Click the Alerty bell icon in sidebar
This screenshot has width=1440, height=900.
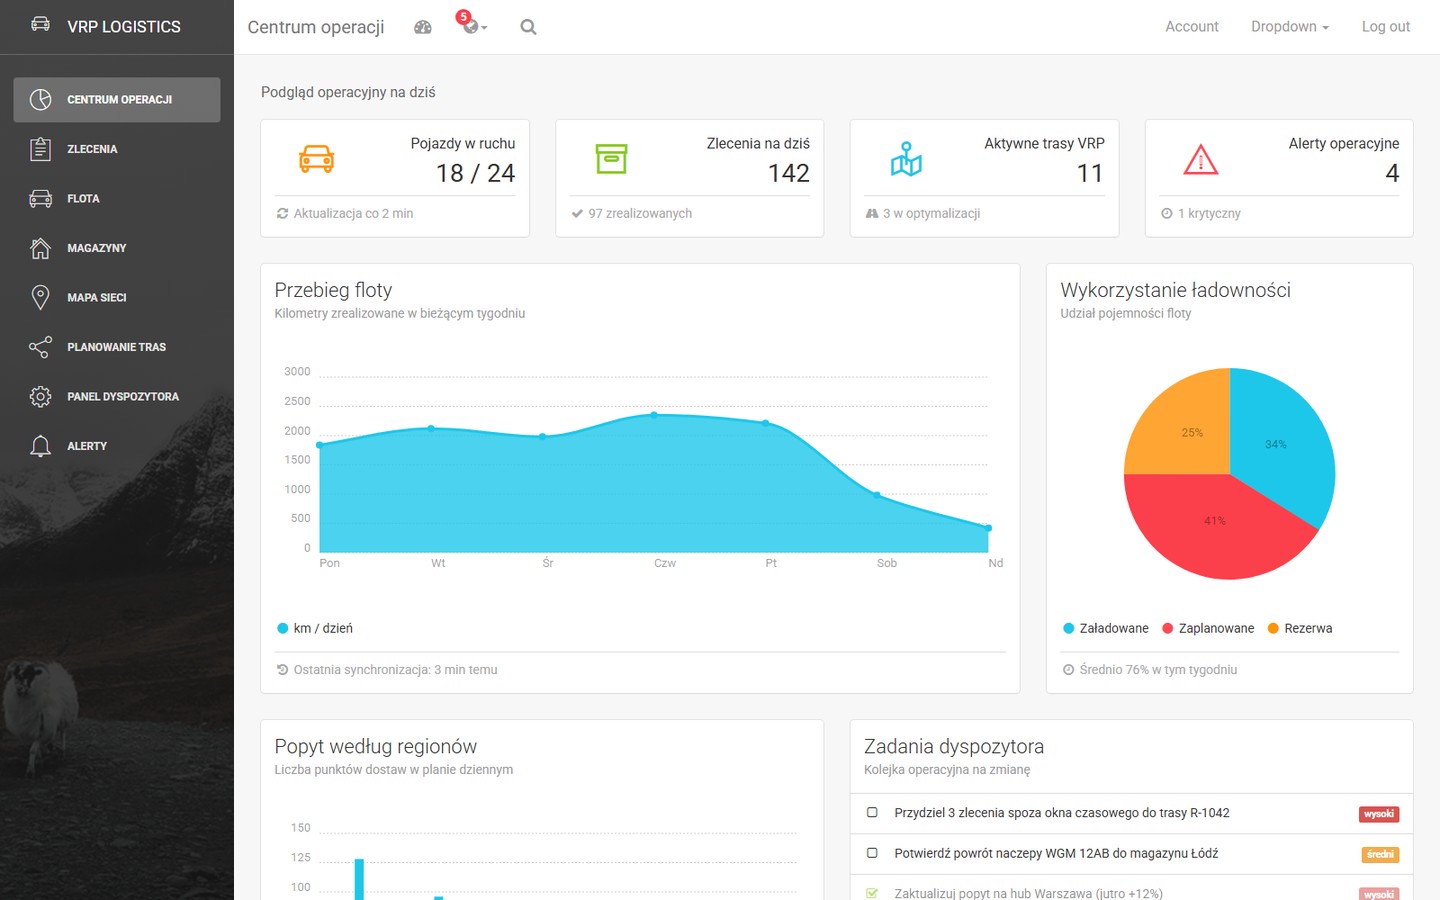(40, 446)
